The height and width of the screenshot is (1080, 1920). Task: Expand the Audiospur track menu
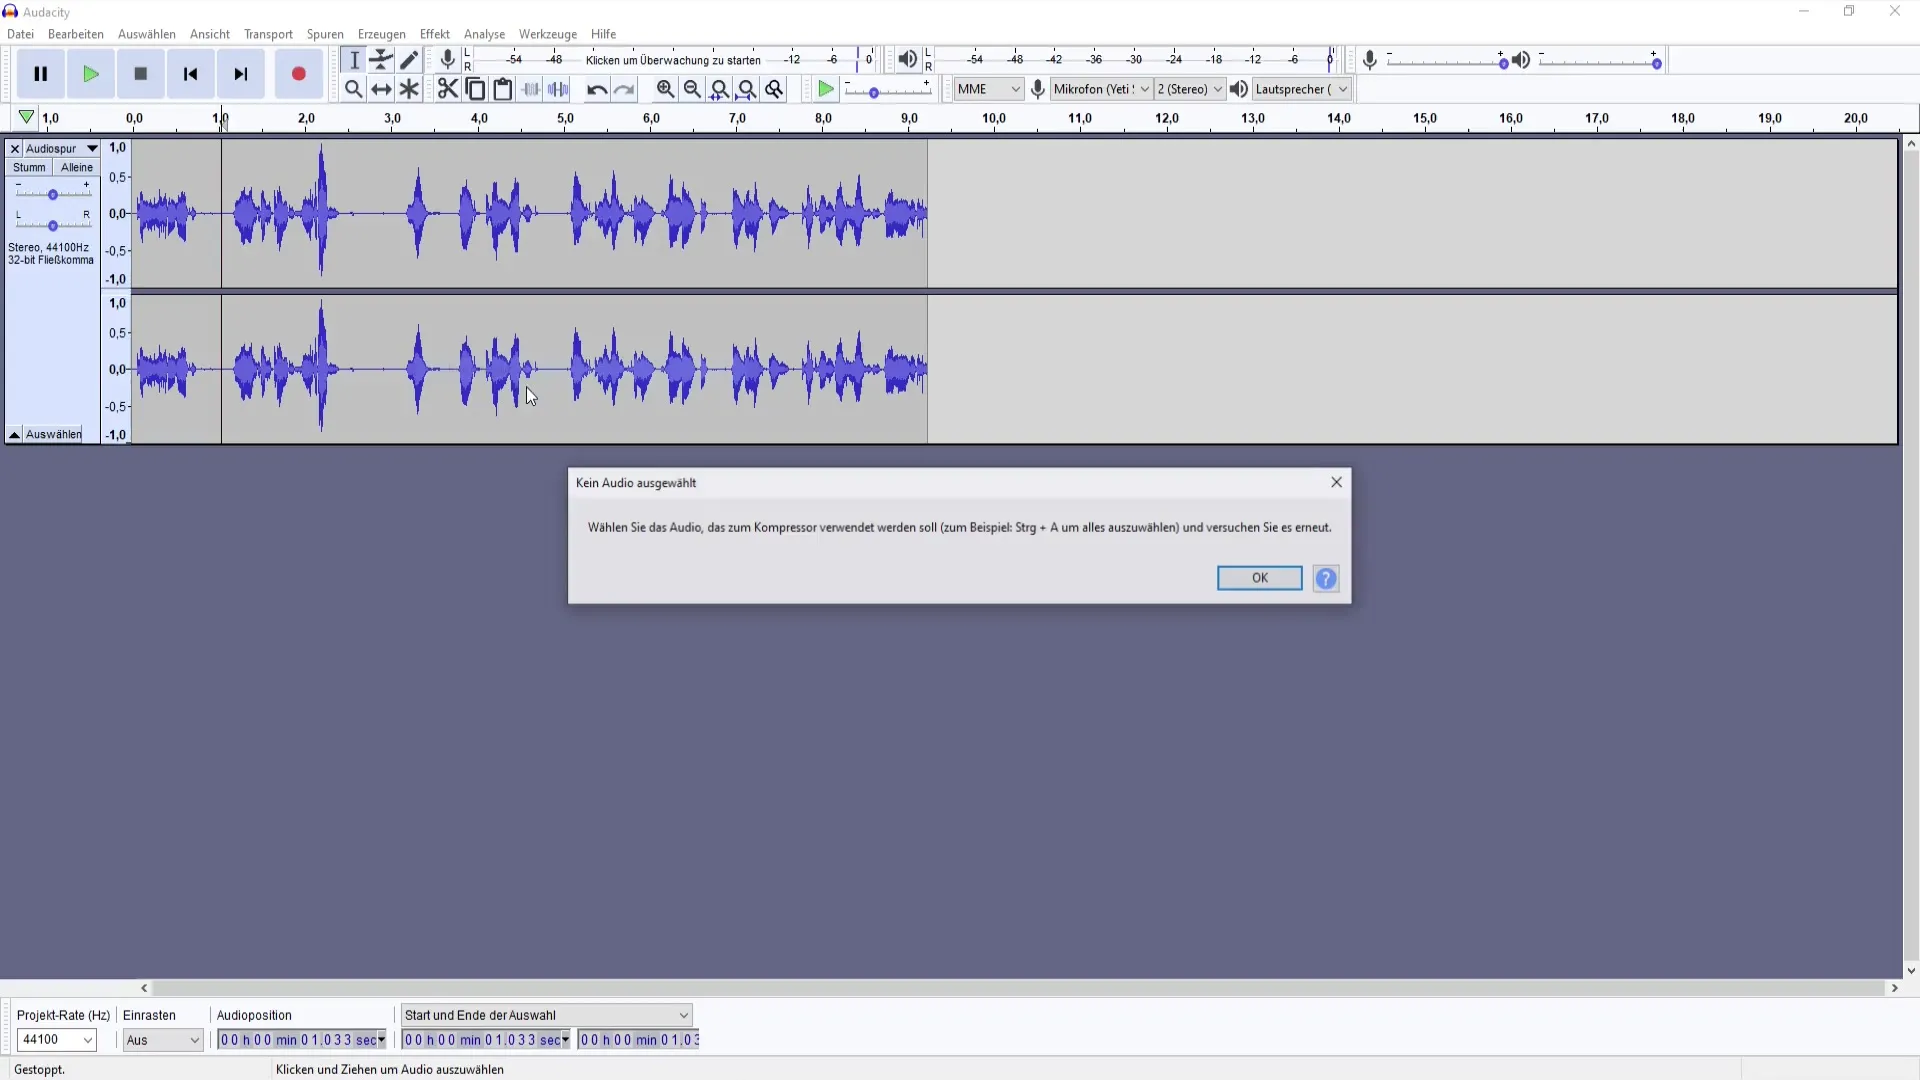(62, 148)
